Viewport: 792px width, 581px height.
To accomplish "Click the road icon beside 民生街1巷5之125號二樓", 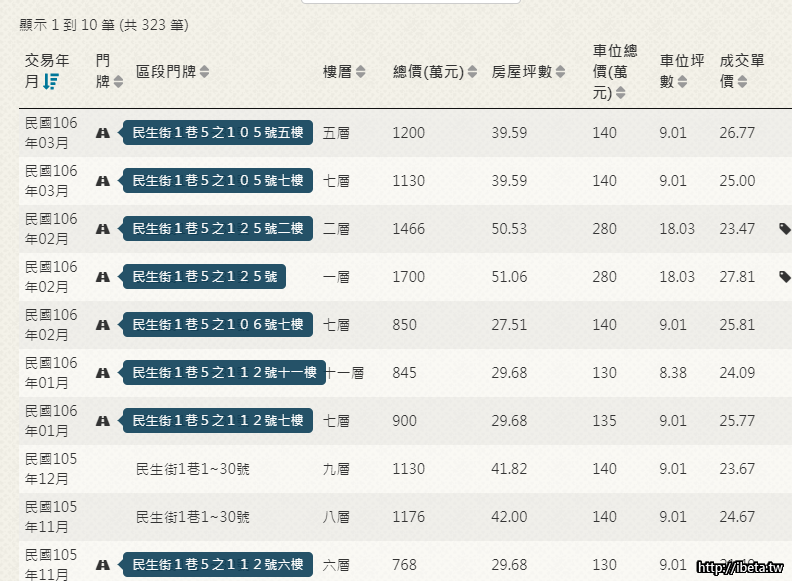I will point(102,229).
